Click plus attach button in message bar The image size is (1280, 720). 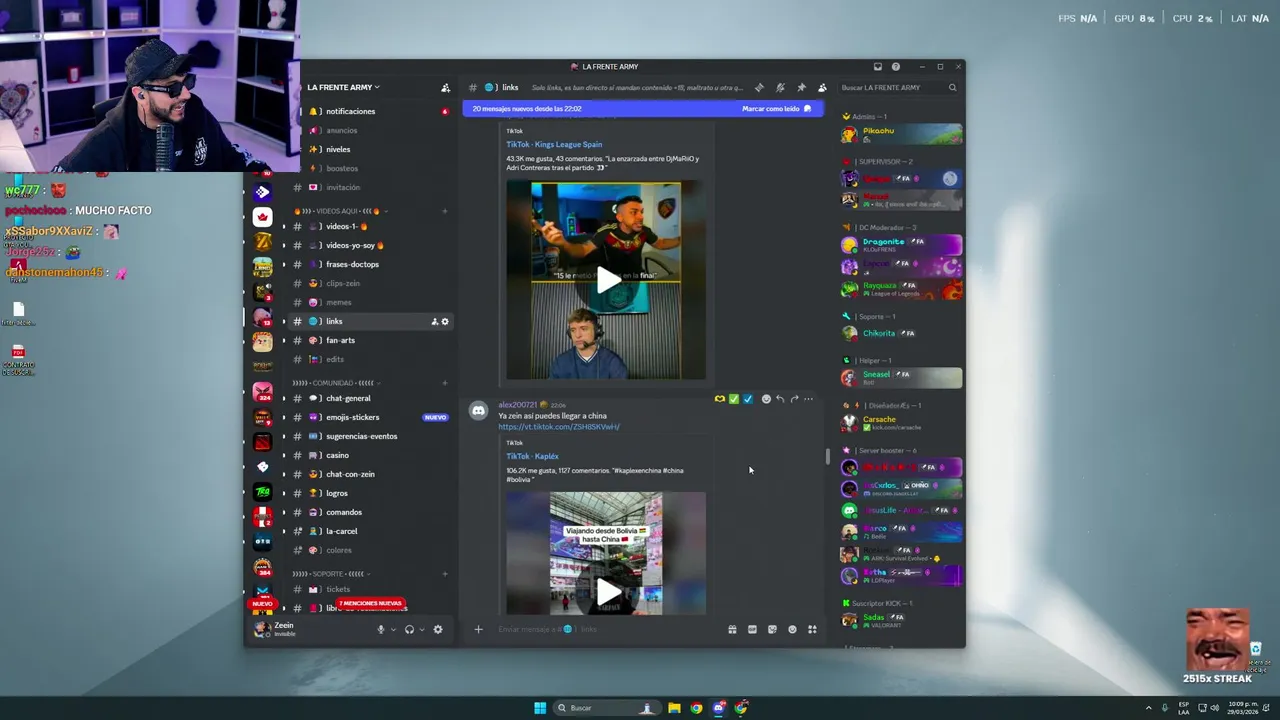478,629
